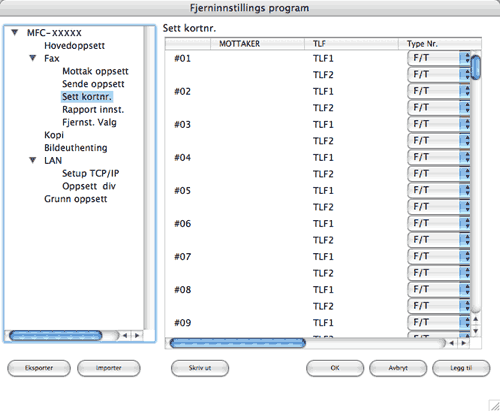Click the Legg til button

[461, 368]
